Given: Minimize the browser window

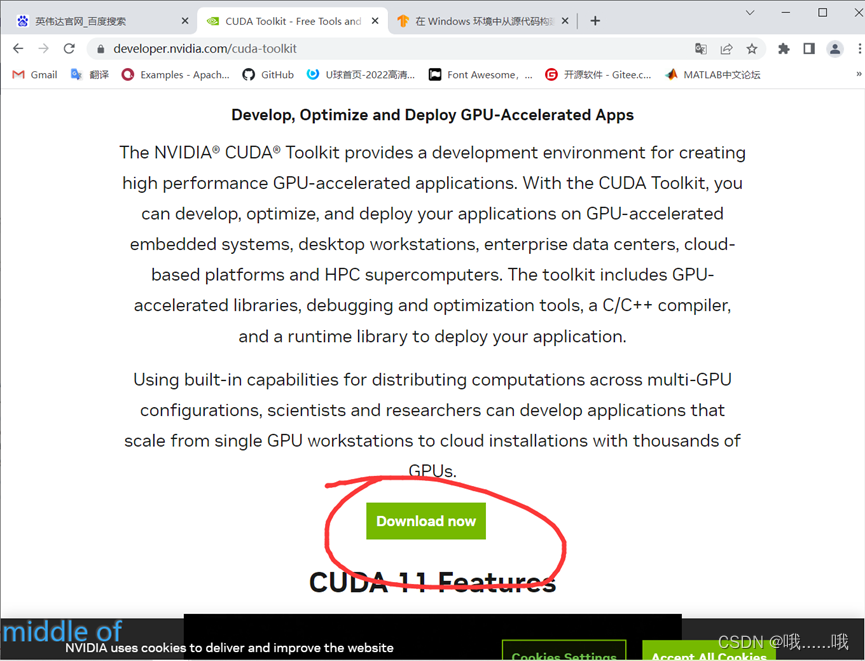Looking at the screenshot, I should [786, 12].
